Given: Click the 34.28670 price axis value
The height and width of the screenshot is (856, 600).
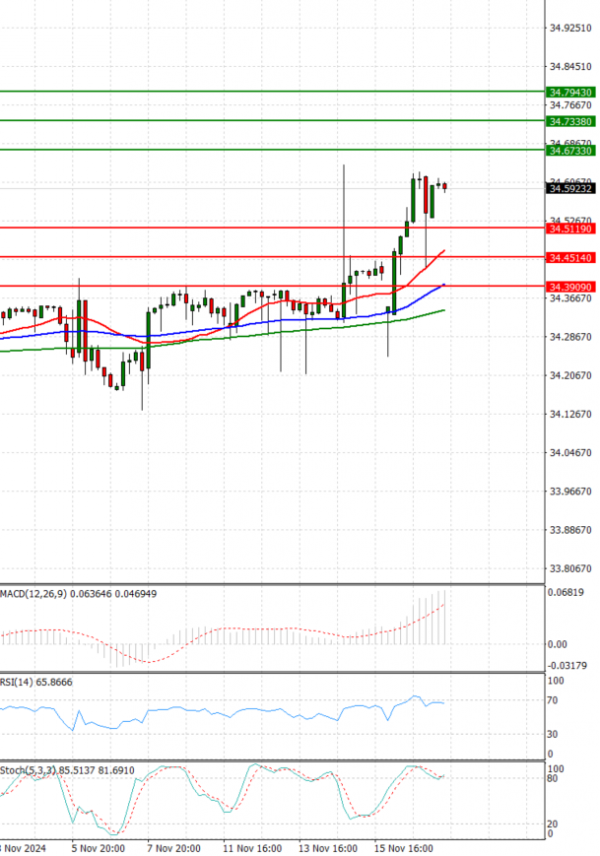Looking at the screenshot, I should click(x=570, y=337).
